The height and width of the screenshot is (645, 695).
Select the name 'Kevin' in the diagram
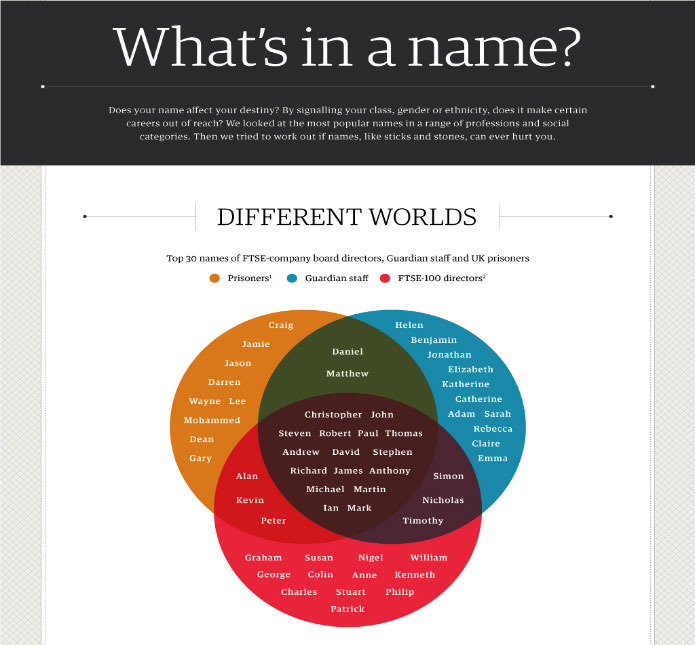[x=250, y=499]
